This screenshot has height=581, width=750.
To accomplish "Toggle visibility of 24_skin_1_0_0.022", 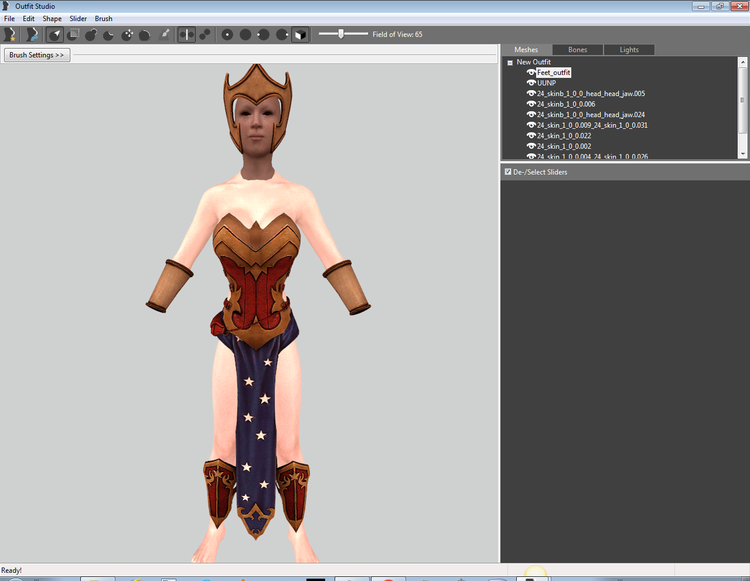I will coord(530,136).
